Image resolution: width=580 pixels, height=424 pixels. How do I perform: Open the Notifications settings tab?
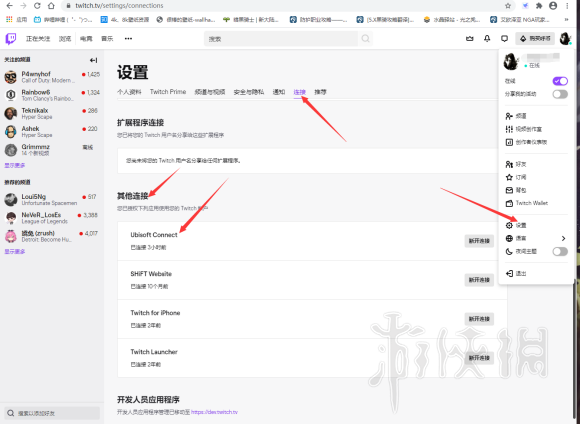click(x=279, y=92)
